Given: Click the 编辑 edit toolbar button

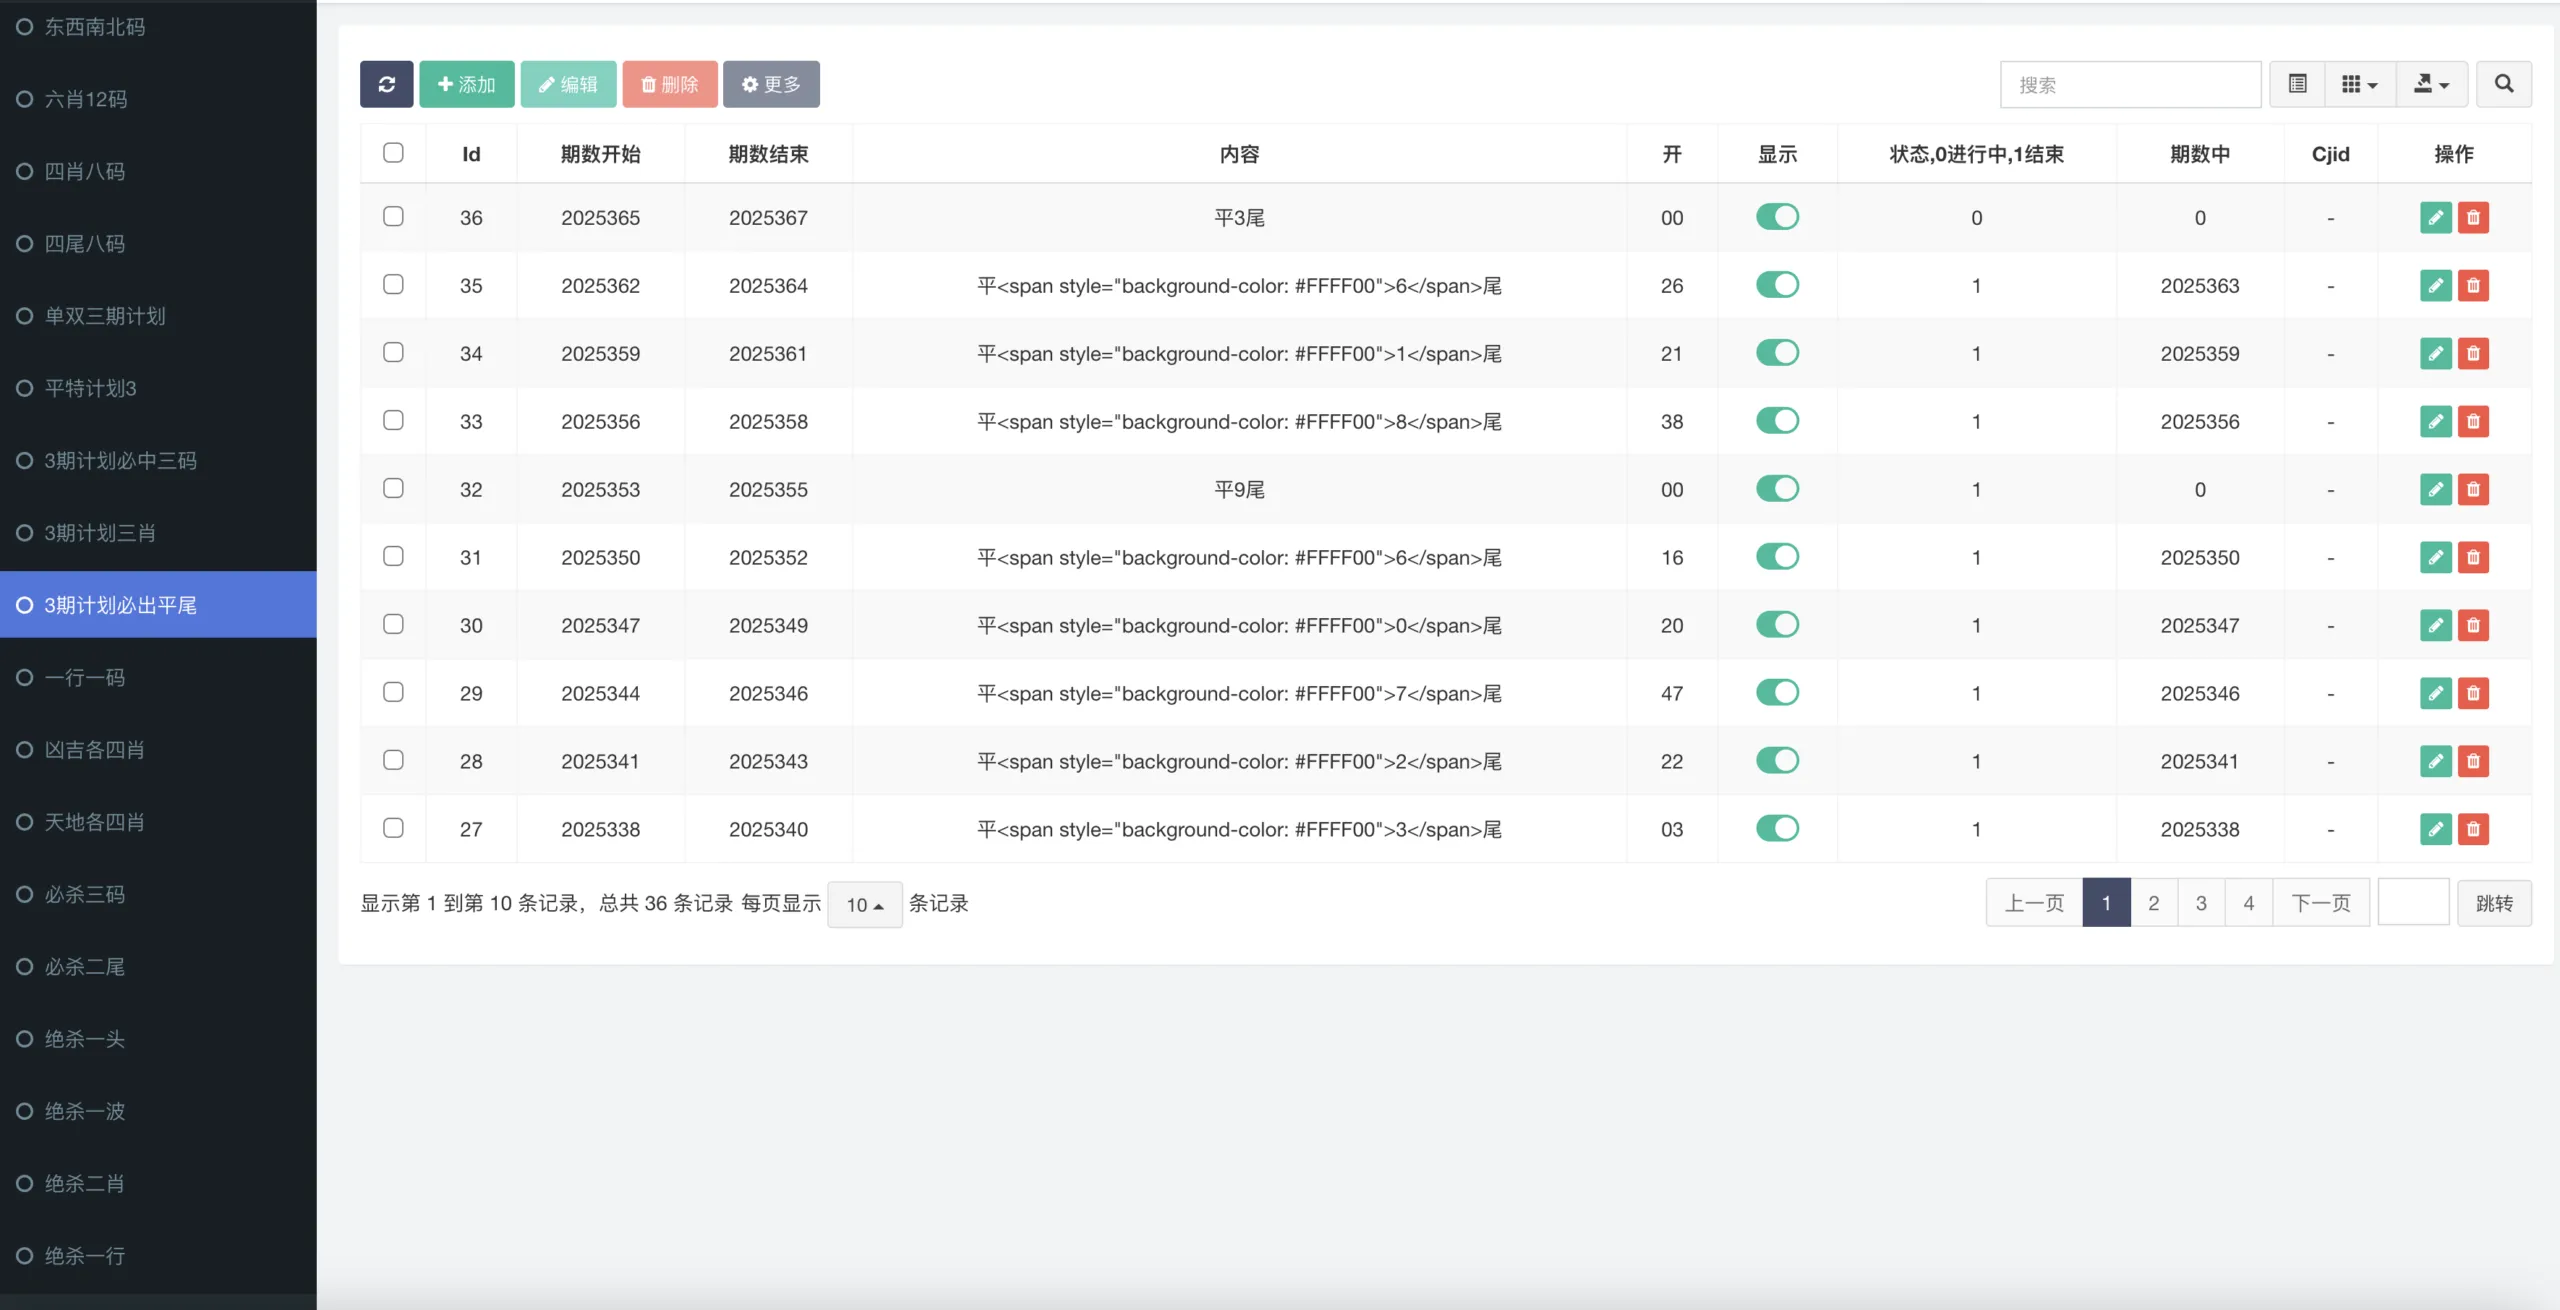Looking at the screenshot, I should click(x=568, y=84).
